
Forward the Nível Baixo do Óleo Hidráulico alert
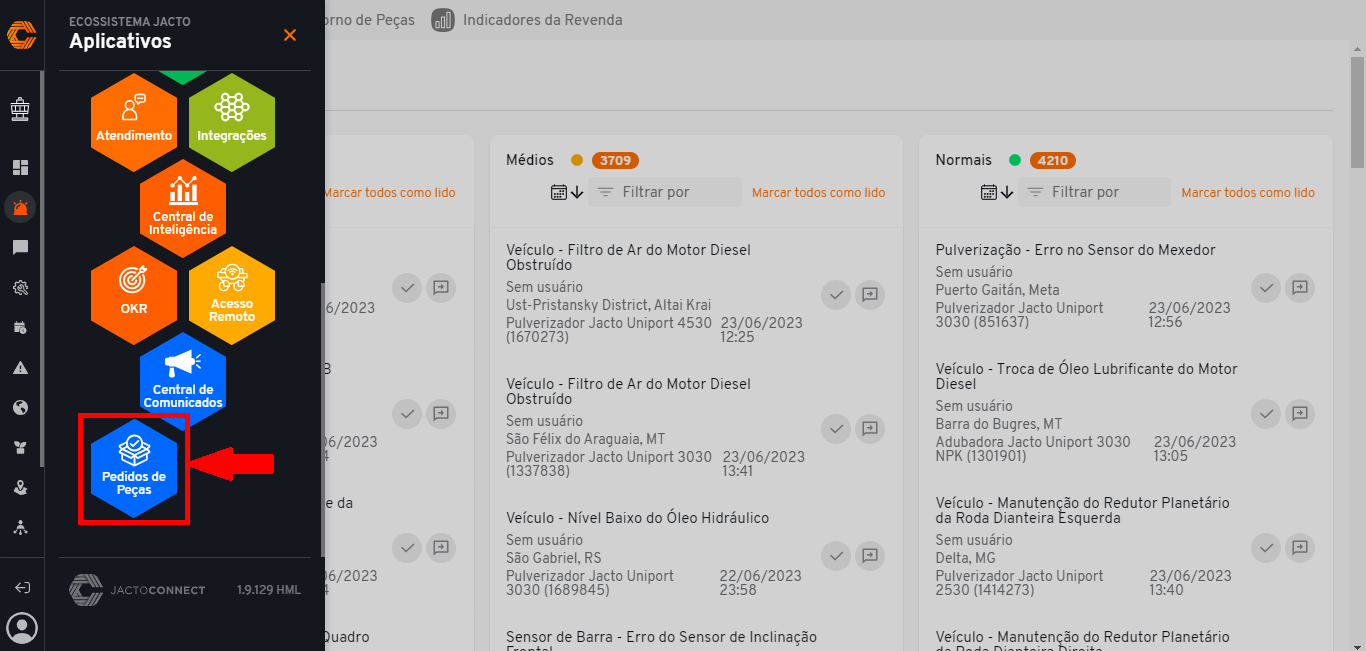tap(870, 554)
